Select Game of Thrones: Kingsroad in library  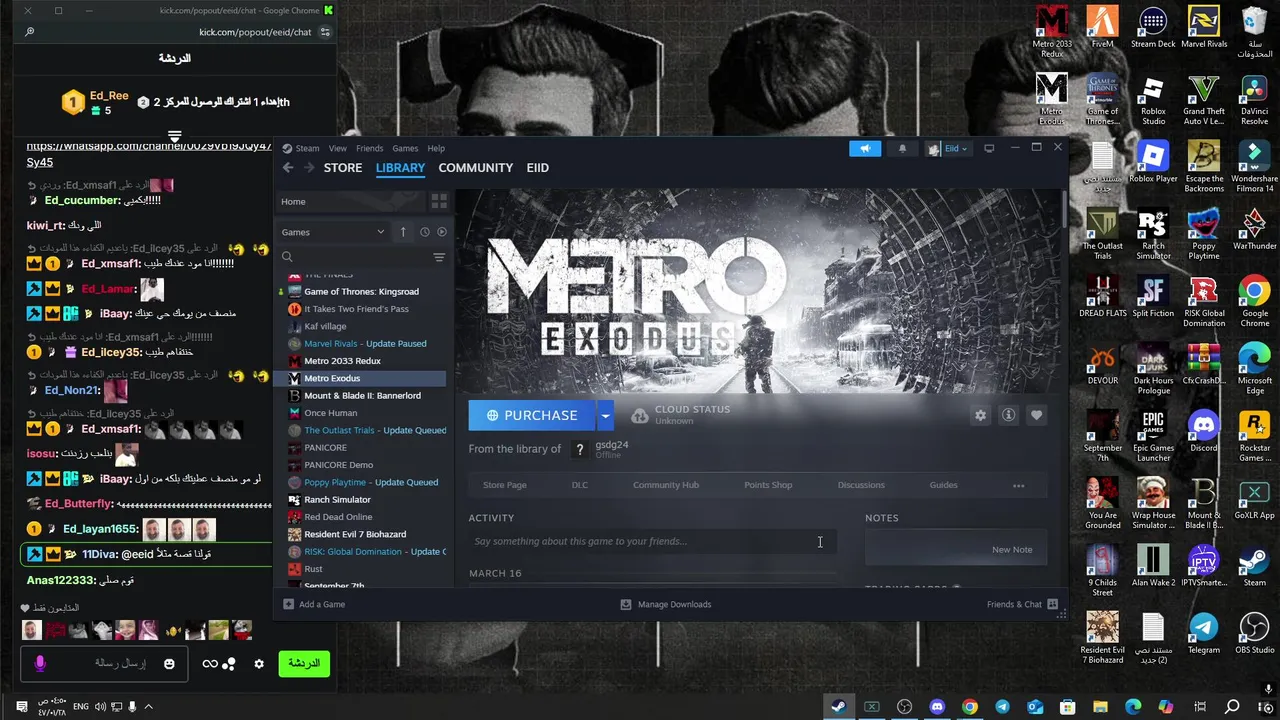point(361,291)
